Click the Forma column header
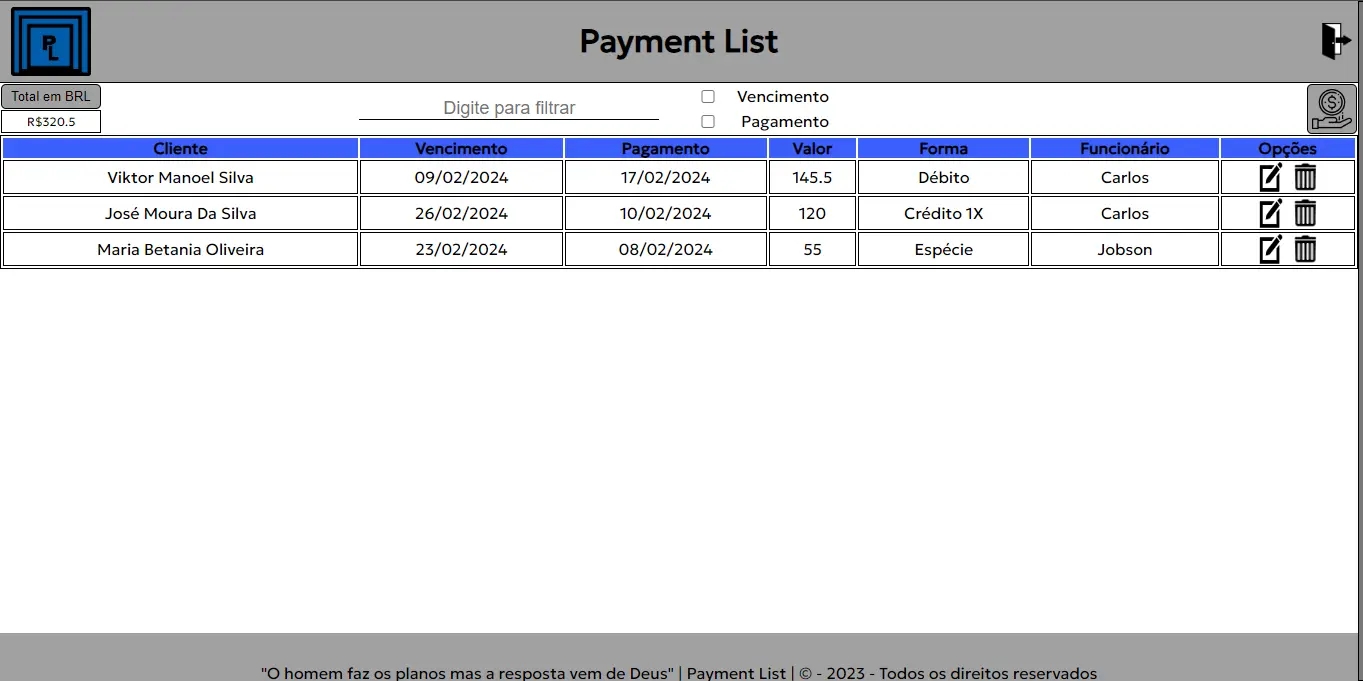The width and height of the screenshot is (1363, 681). click(x=943, y=148)
